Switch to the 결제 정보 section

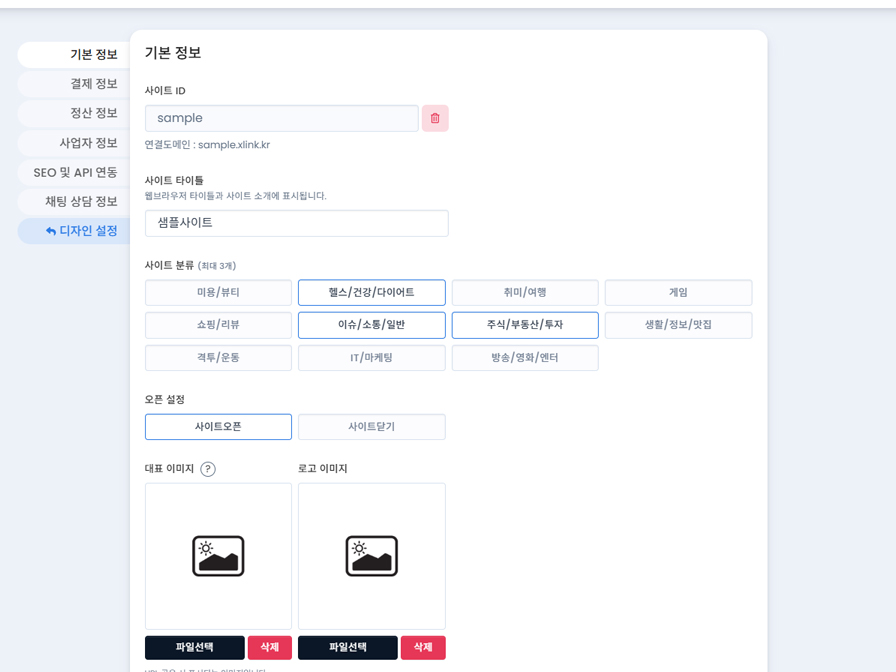[93, 84]
